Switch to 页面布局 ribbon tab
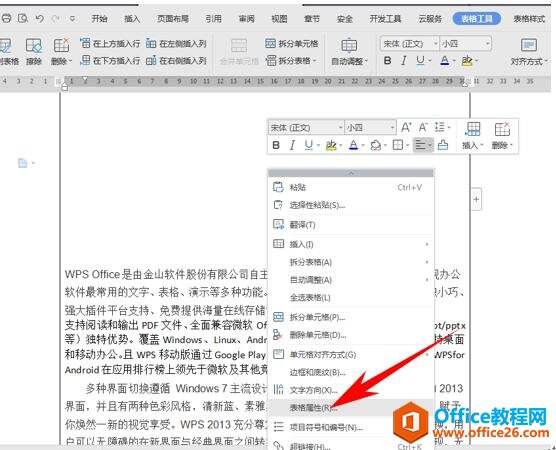Viewport: 556px width, 450px height. click(x=173, y=18)
